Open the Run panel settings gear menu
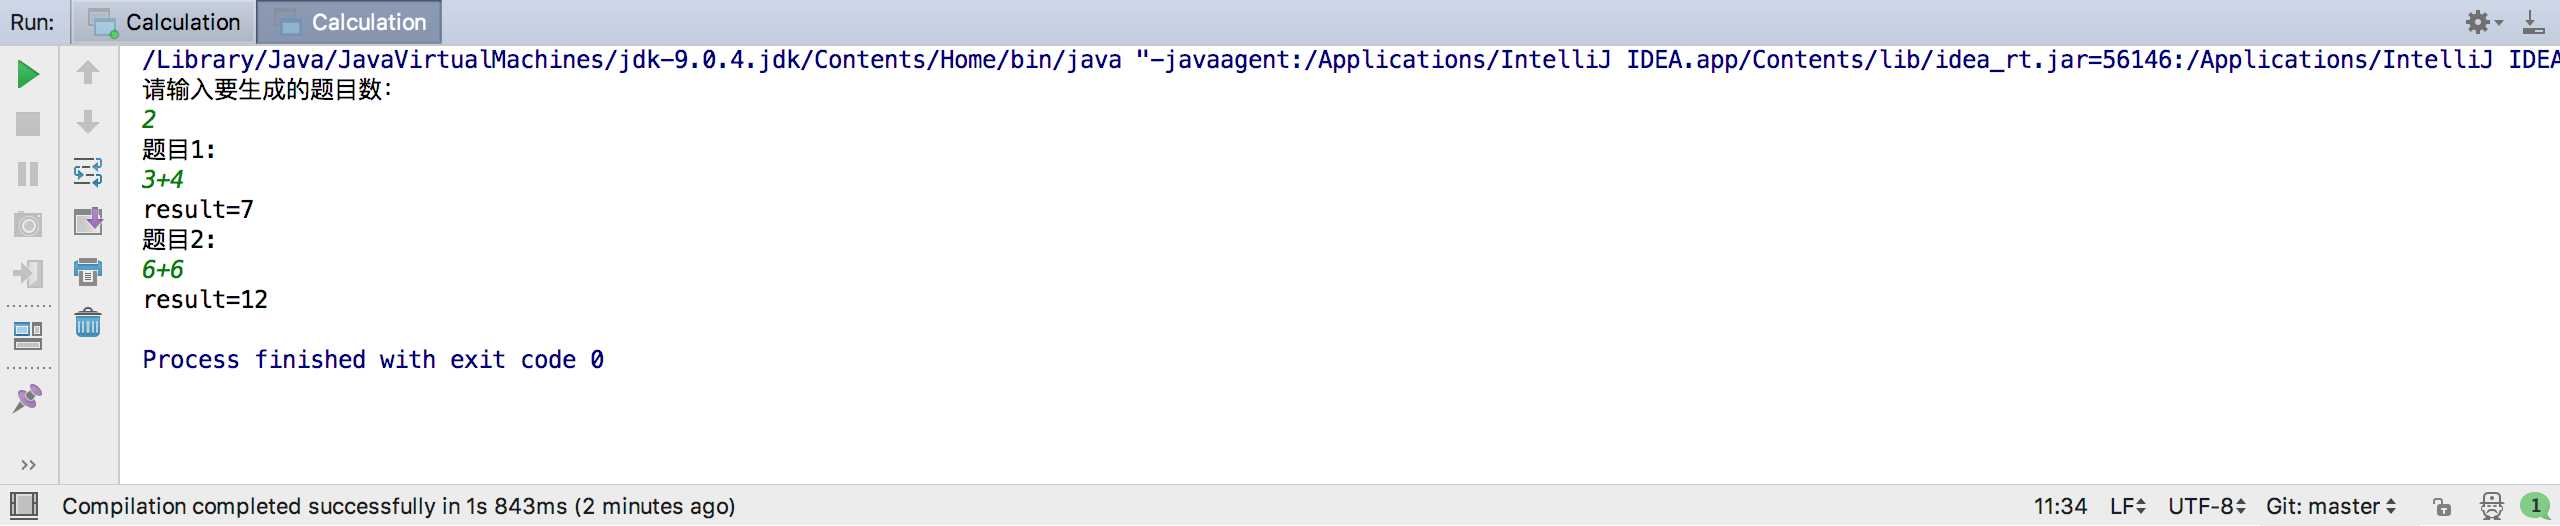This screenshot has height=526, width=2560. click(2483, 22)
